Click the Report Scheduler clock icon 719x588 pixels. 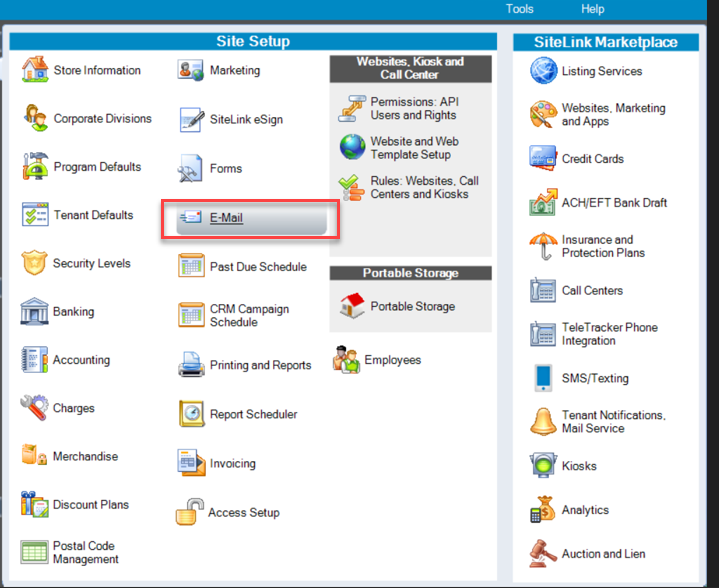coord(192,414)
